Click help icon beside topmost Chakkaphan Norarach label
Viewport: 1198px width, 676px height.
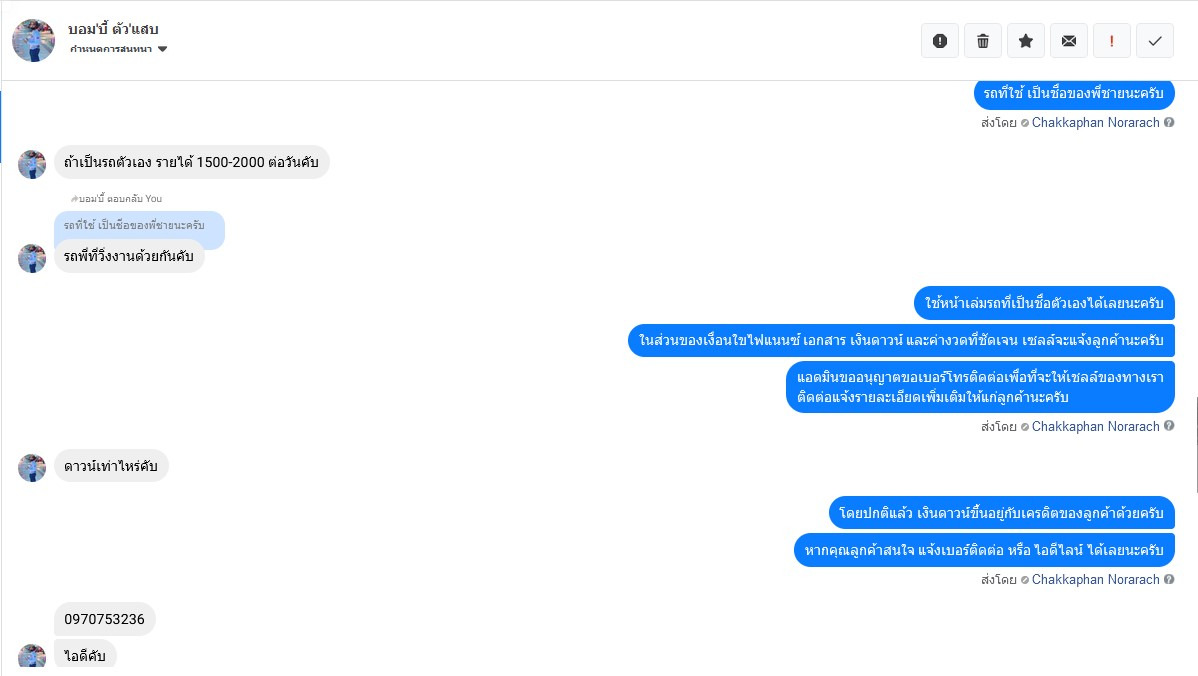(x=1169, y=123)
